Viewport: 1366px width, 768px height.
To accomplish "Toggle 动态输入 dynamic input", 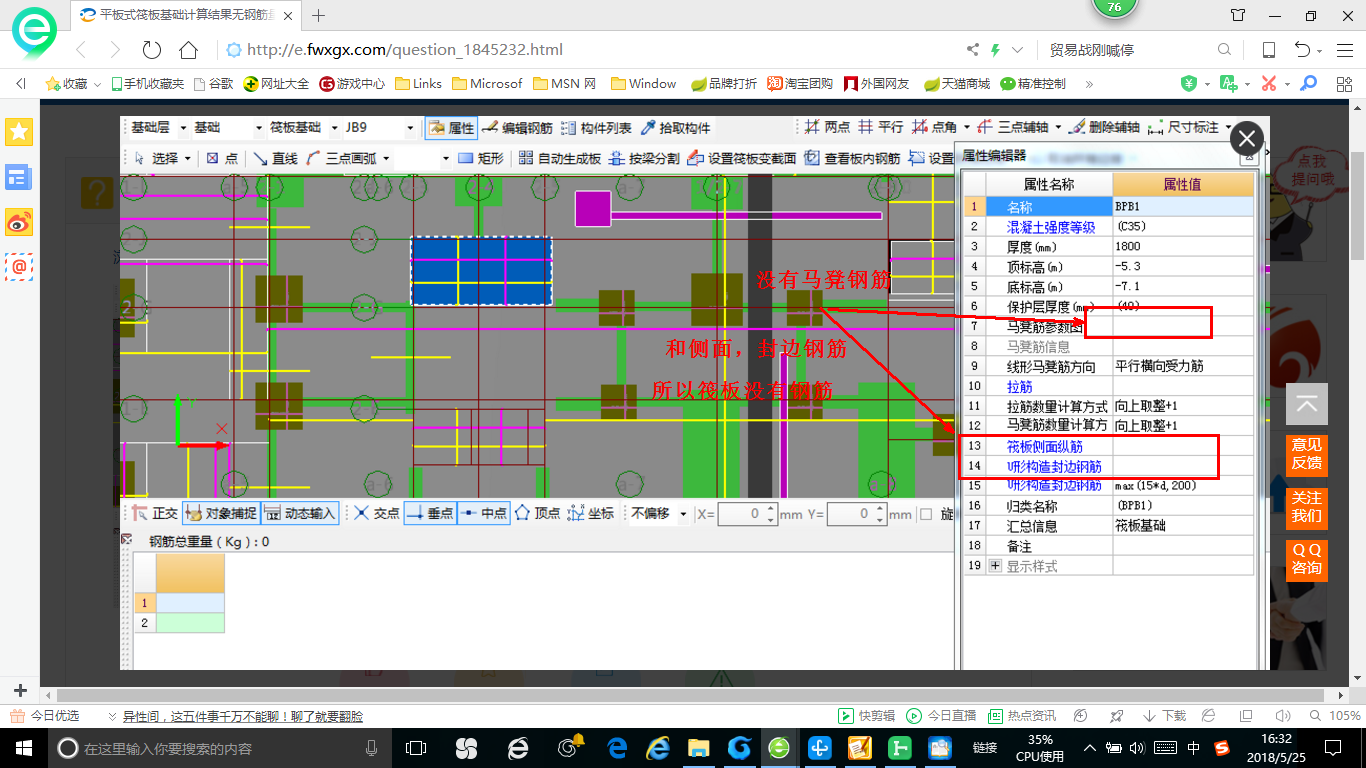I will pyautogui.click(x=300, y=513).
